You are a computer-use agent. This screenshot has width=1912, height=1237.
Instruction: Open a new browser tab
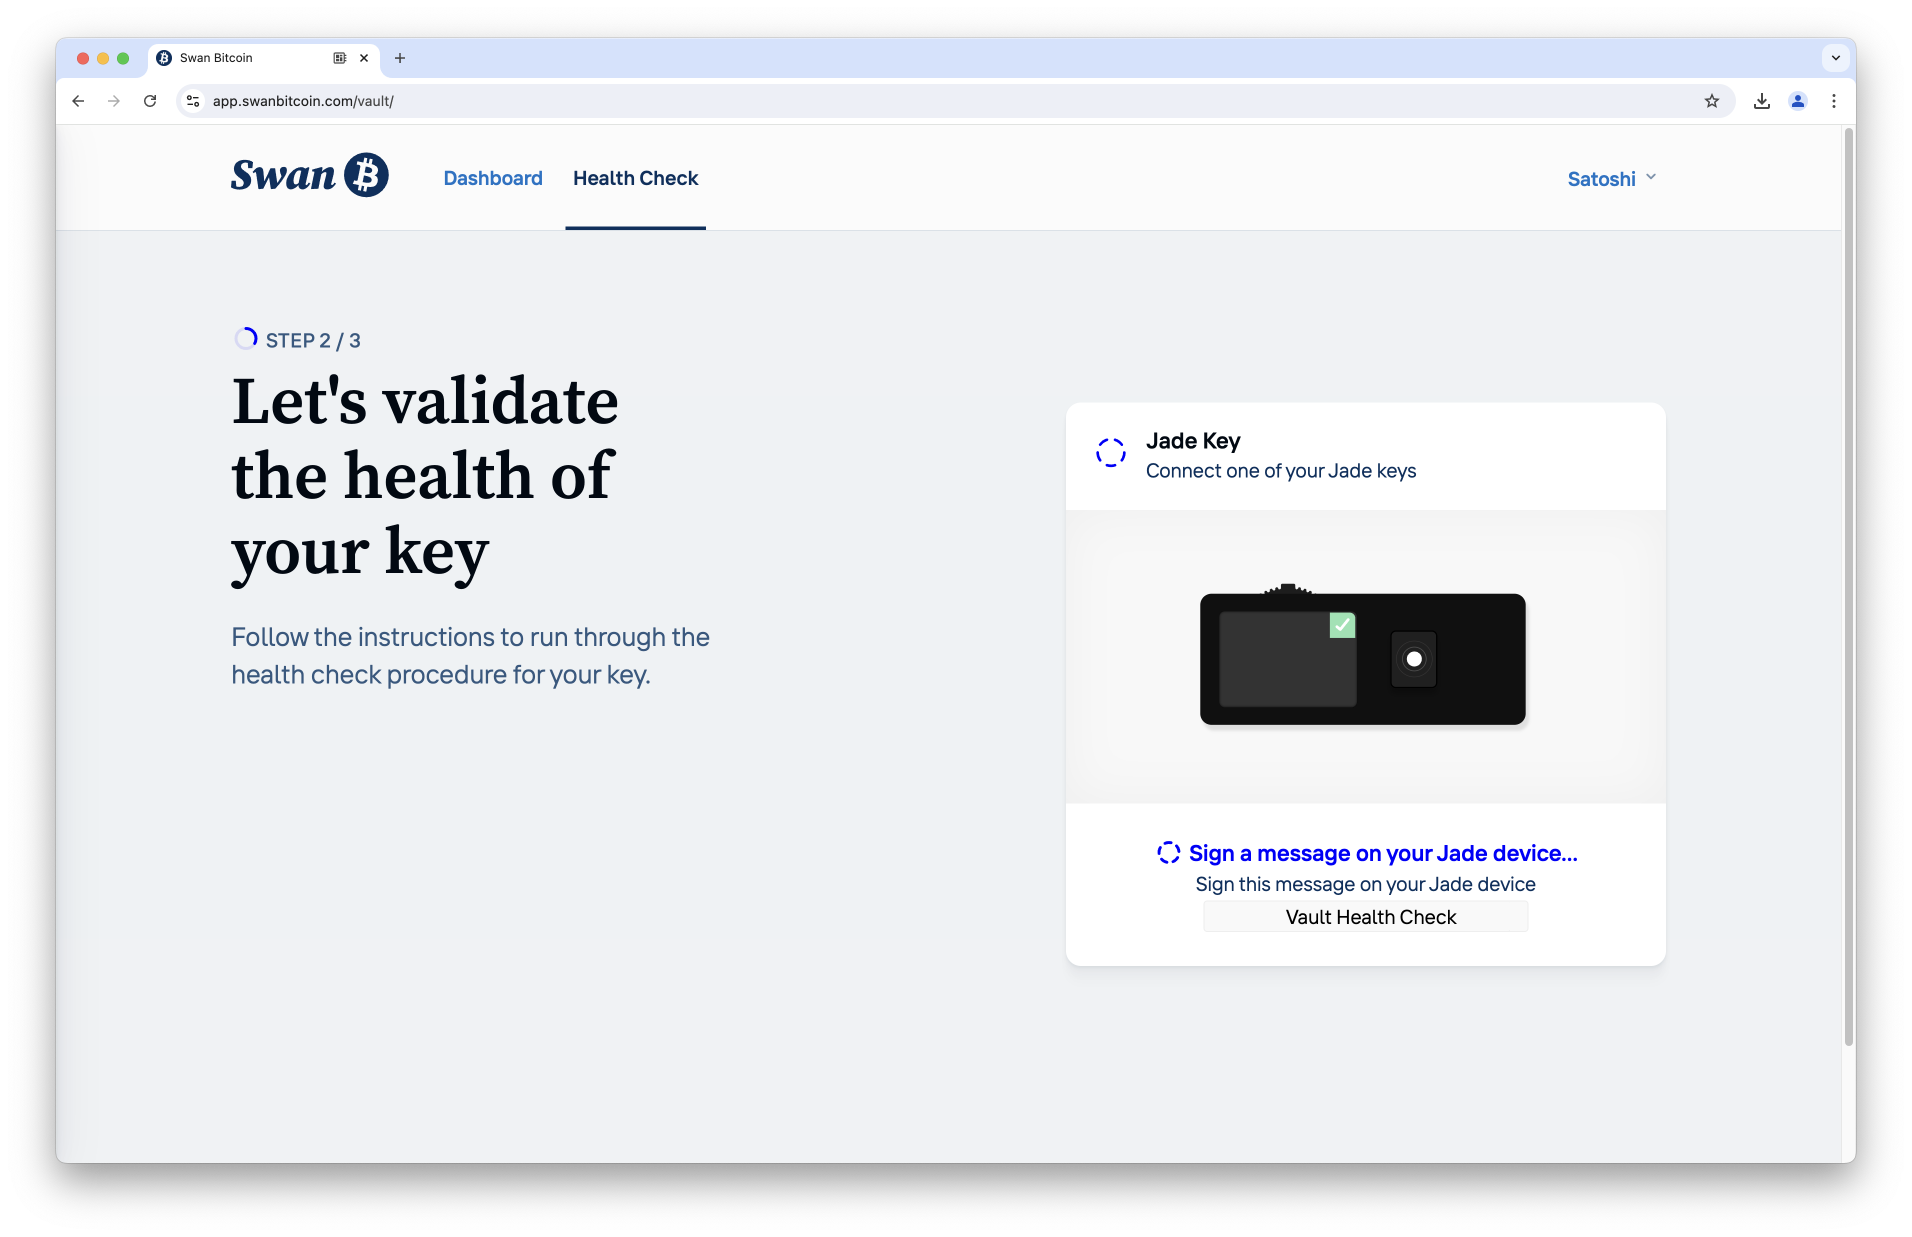point(400,58)
